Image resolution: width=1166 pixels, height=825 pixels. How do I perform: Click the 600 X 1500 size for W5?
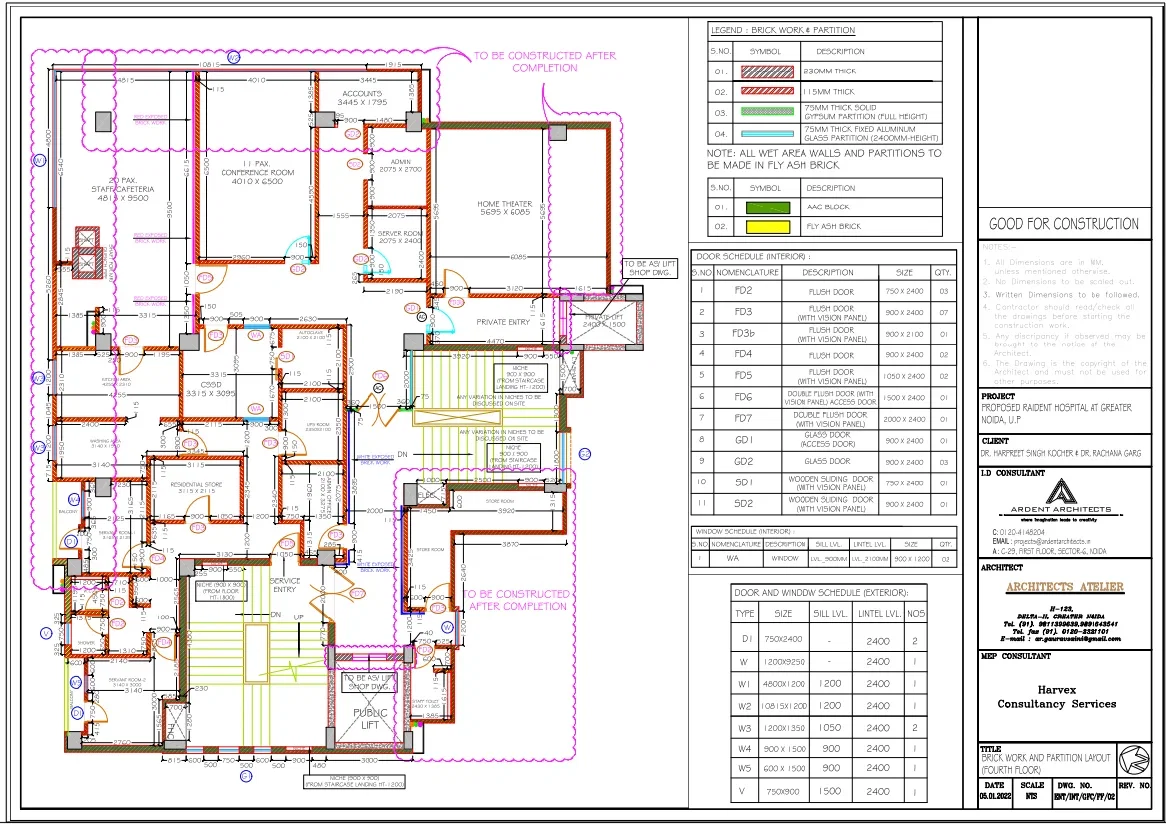click(783, 768)
